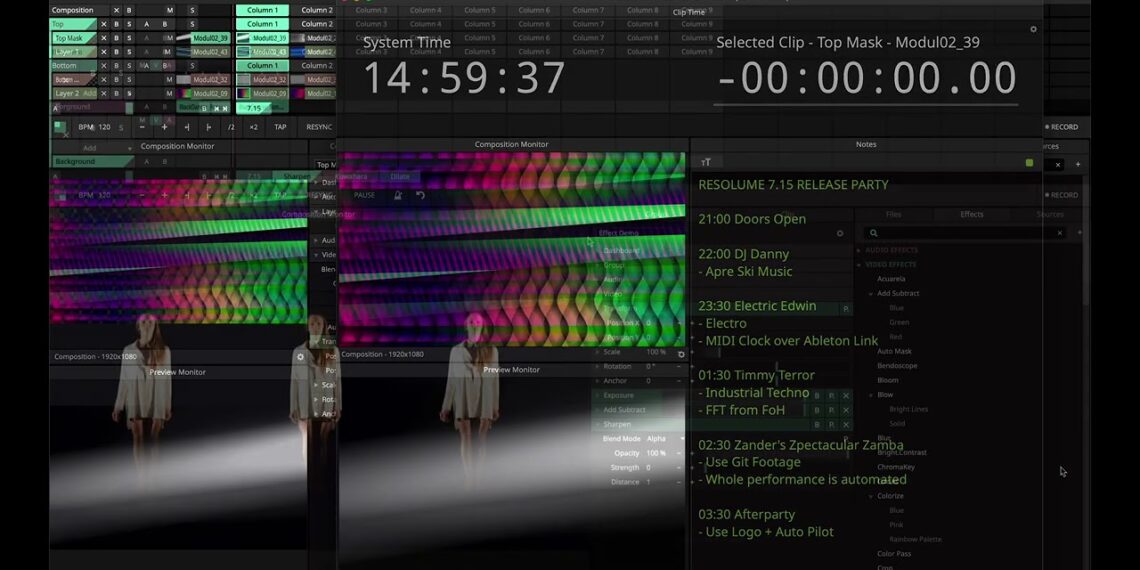
Task: Nudge tempo back with the left nudge icon
Action: (x=187, y=127)
